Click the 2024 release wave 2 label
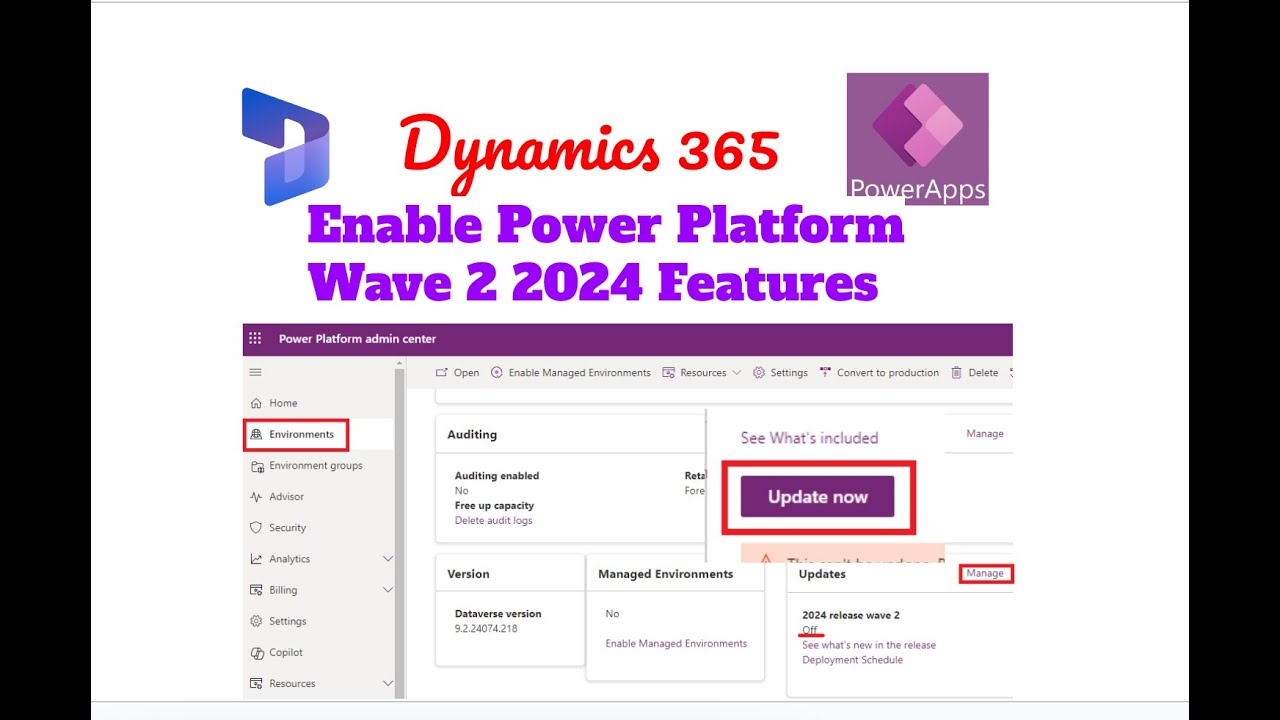This screenshot has height=720, width=1280. coord(851,615)
